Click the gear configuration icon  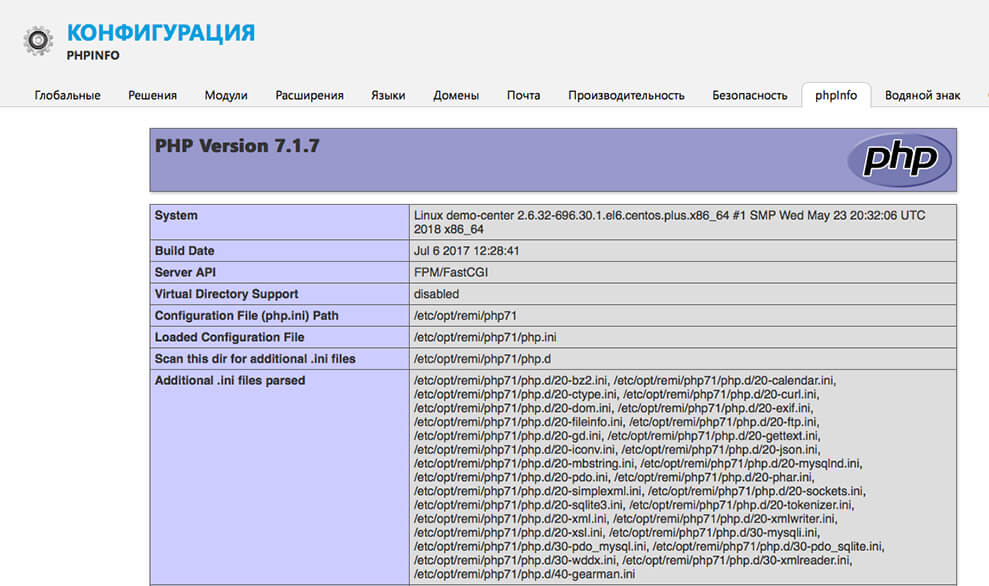click(38, 41)
